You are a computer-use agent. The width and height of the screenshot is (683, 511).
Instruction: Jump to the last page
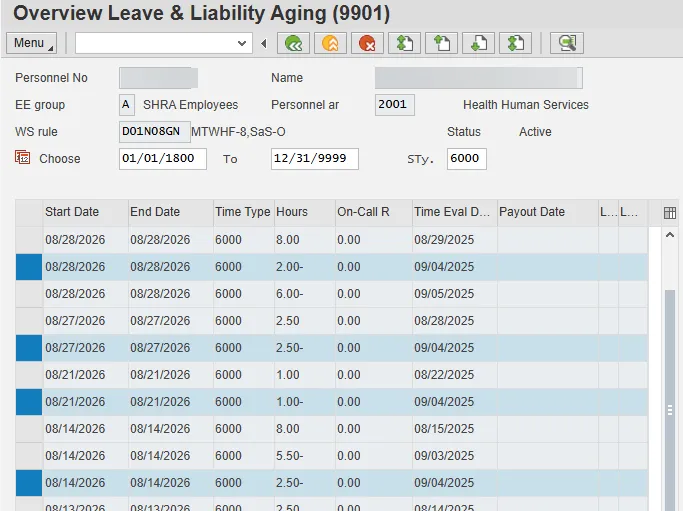click(x=515, y=43)
